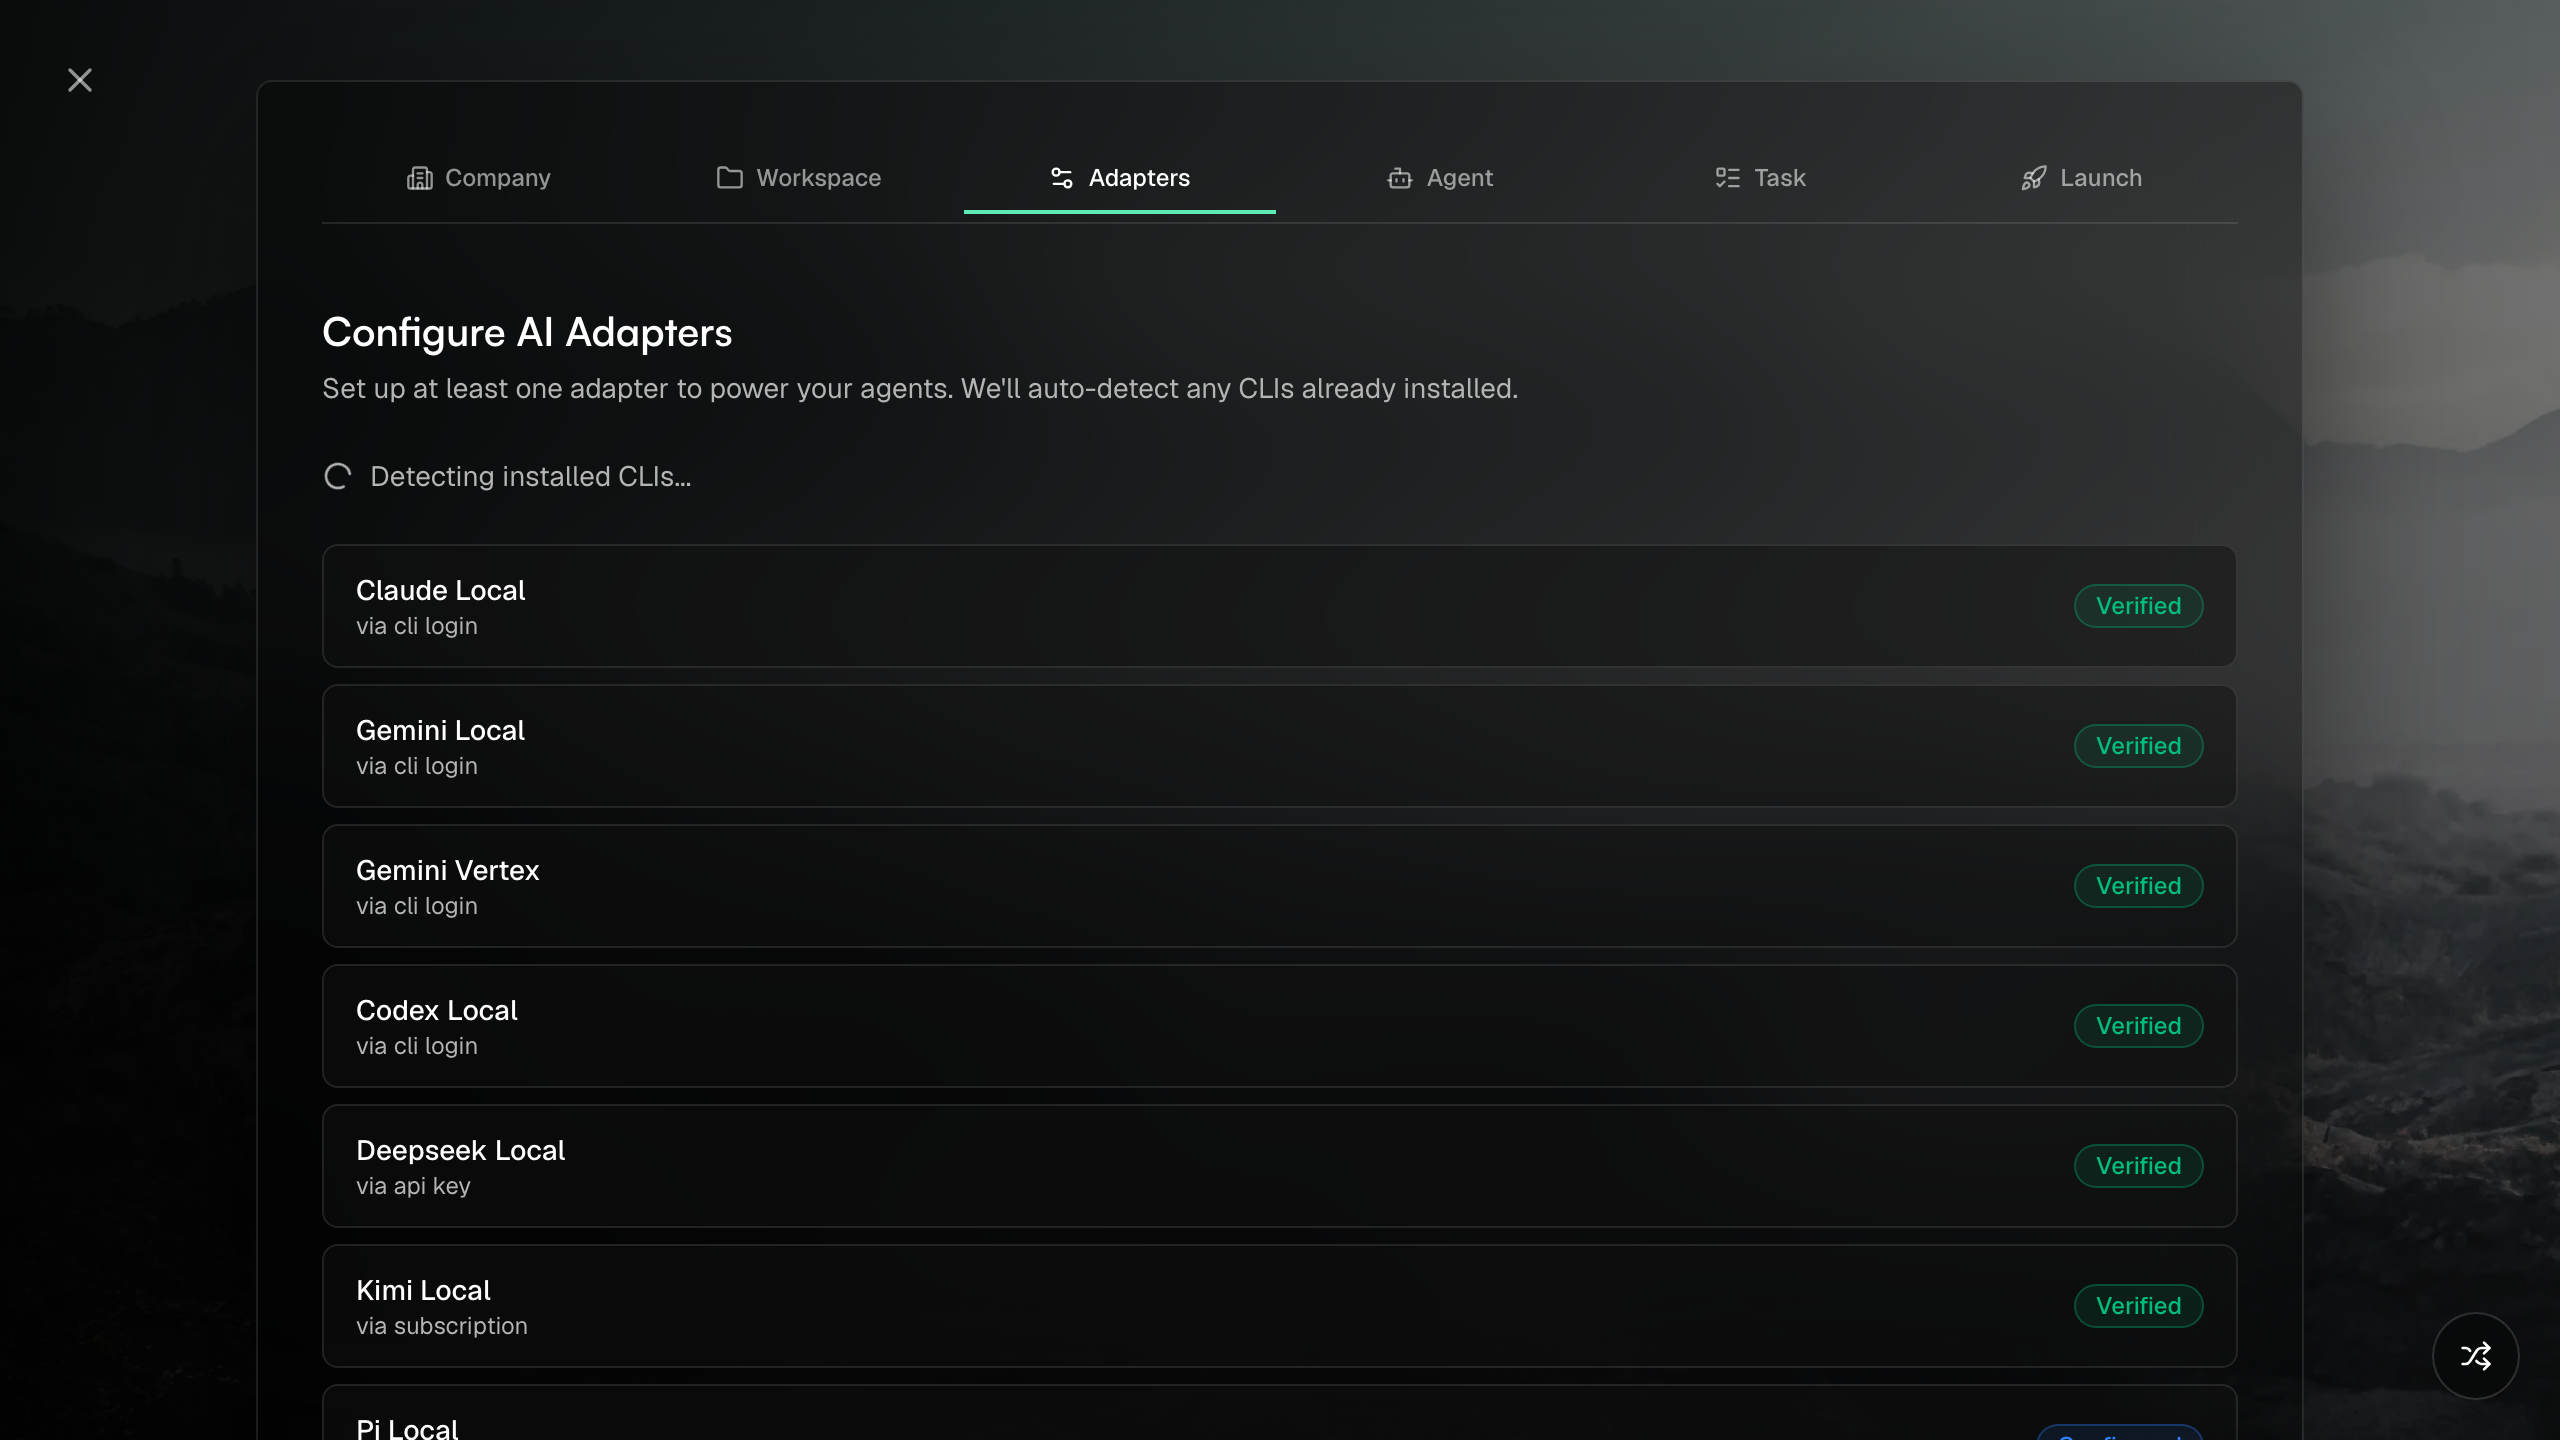Select the Gemini Local adapter name
This screenshot has height=1440, width=2560.
pyautogui.click(x=440, y=731)
